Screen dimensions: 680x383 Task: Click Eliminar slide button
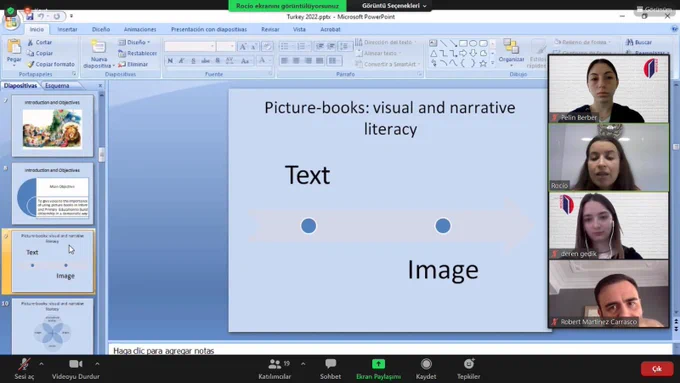133,64
